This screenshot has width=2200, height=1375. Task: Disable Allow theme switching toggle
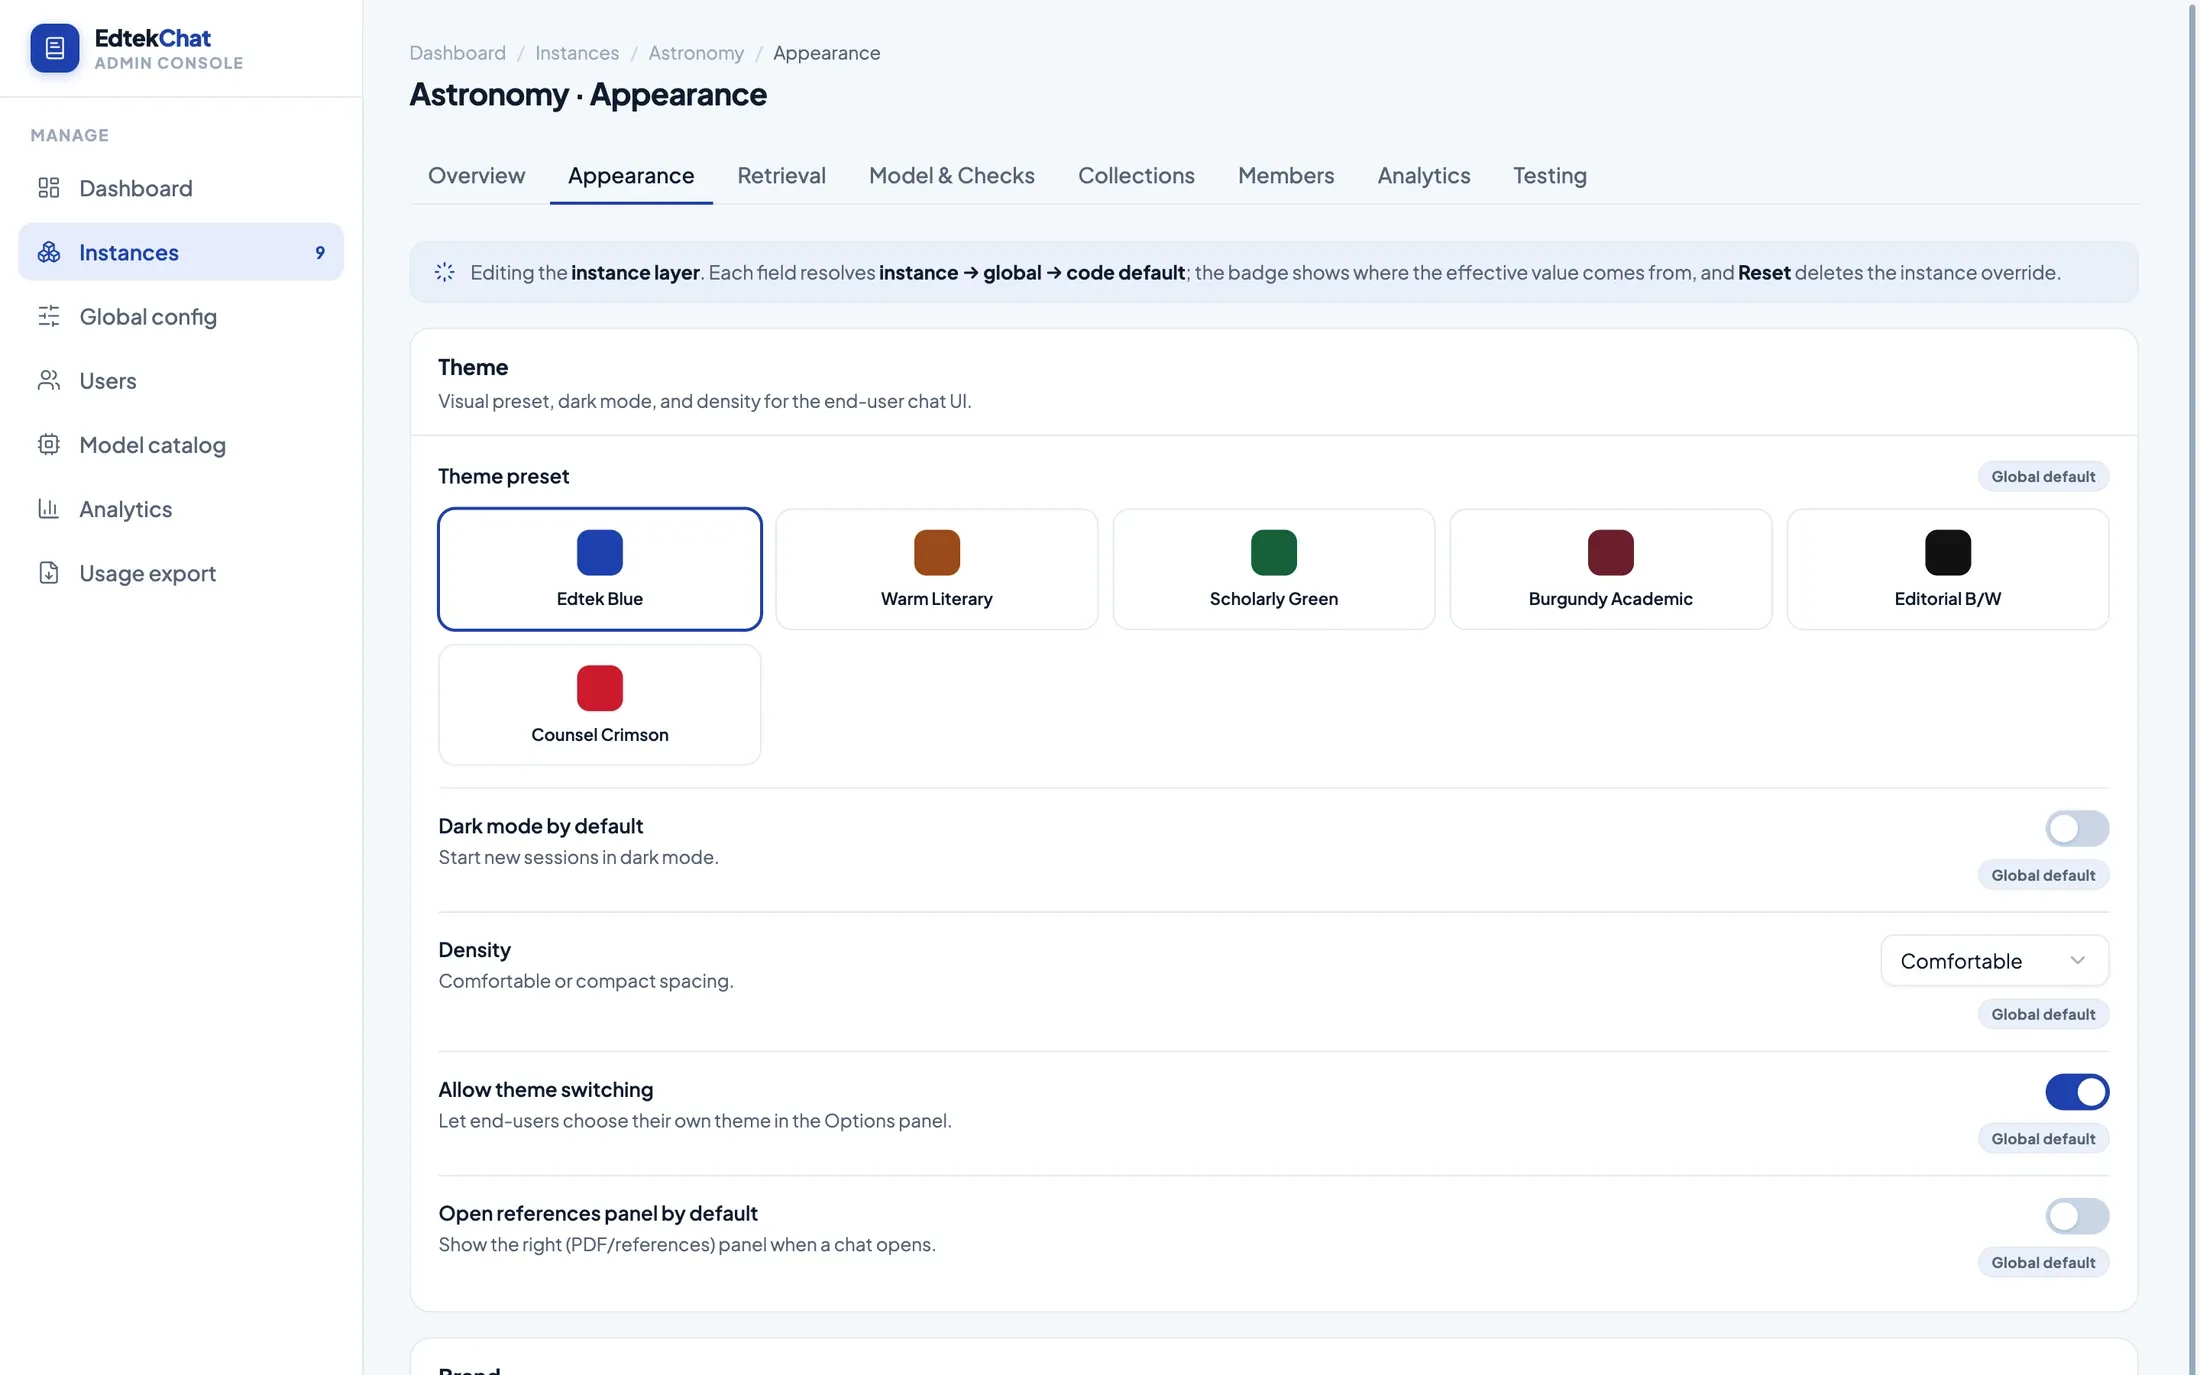[2077, 1092]
